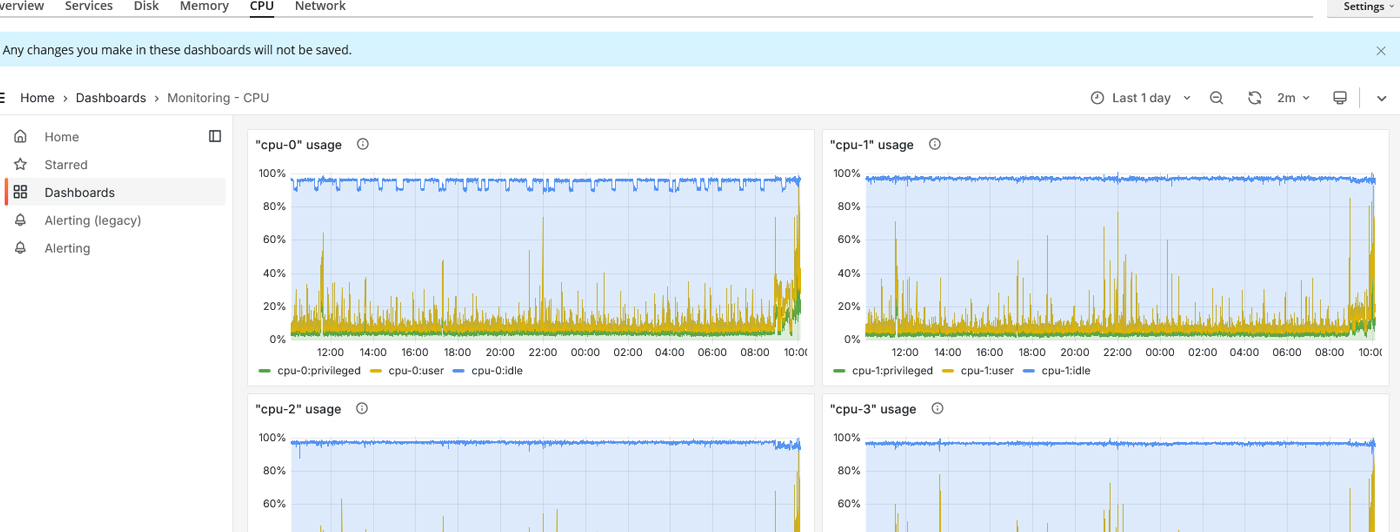The image size is (1400, 532).
Task: Expand the top-right toolbar chevron
Action: pos(1381,98)
